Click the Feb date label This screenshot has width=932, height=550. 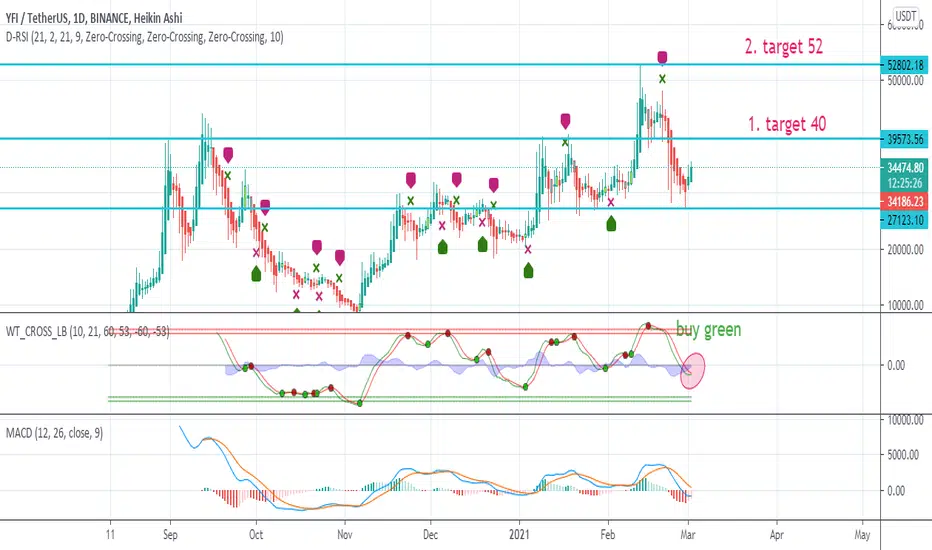click(x=607, y=535)
